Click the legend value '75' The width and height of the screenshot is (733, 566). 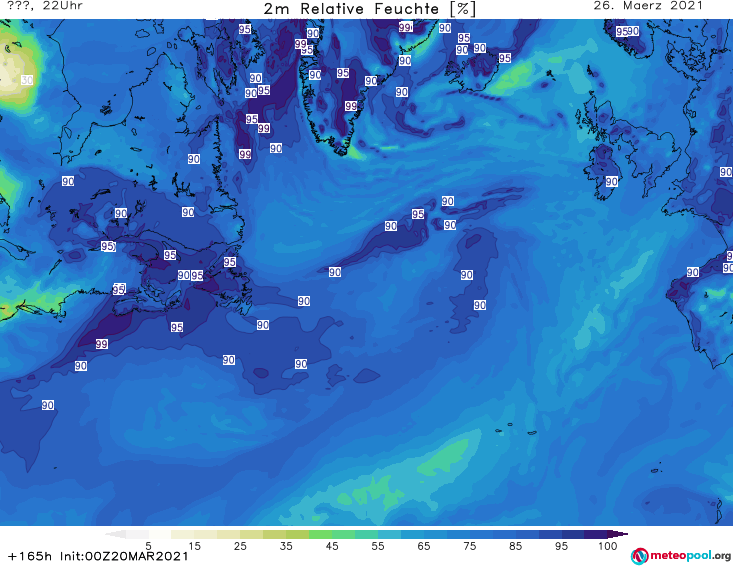pyautogui.click(x=470, y=546)
